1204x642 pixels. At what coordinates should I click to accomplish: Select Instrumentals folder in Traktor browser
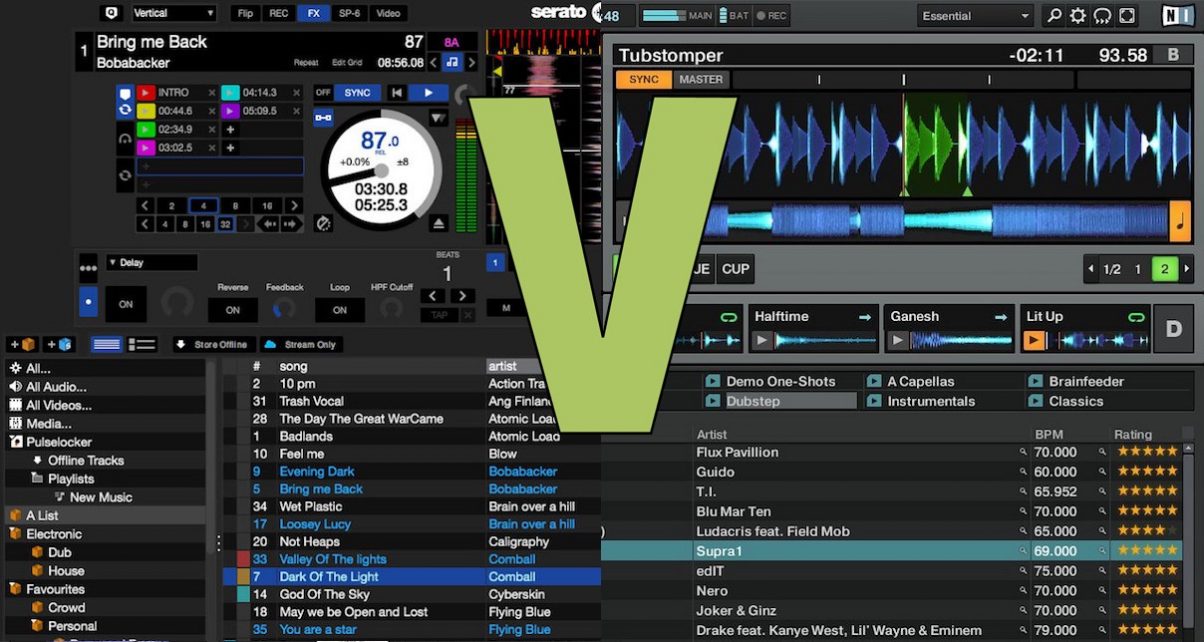point(931,401)
